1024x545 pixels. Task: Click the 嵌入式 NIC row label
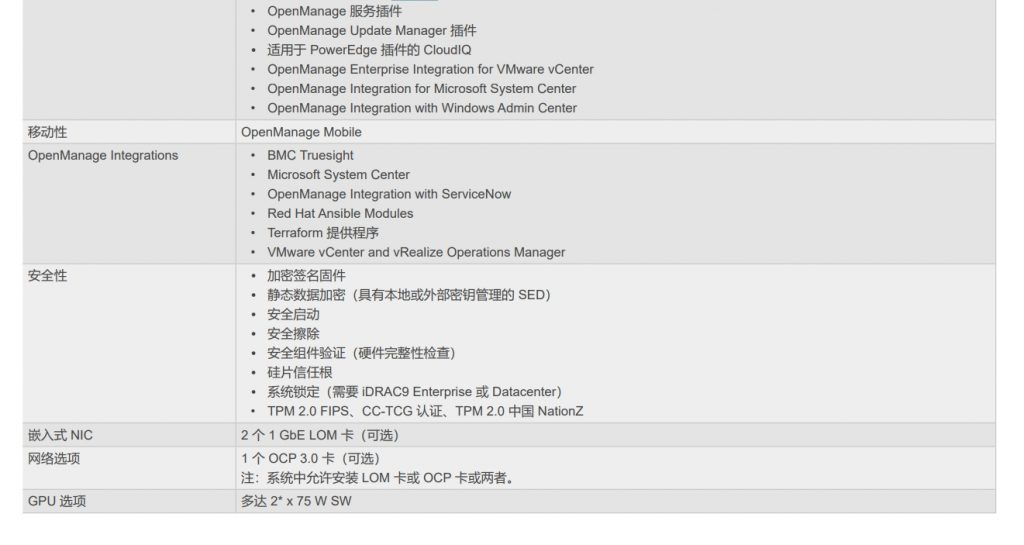point(60,435)
